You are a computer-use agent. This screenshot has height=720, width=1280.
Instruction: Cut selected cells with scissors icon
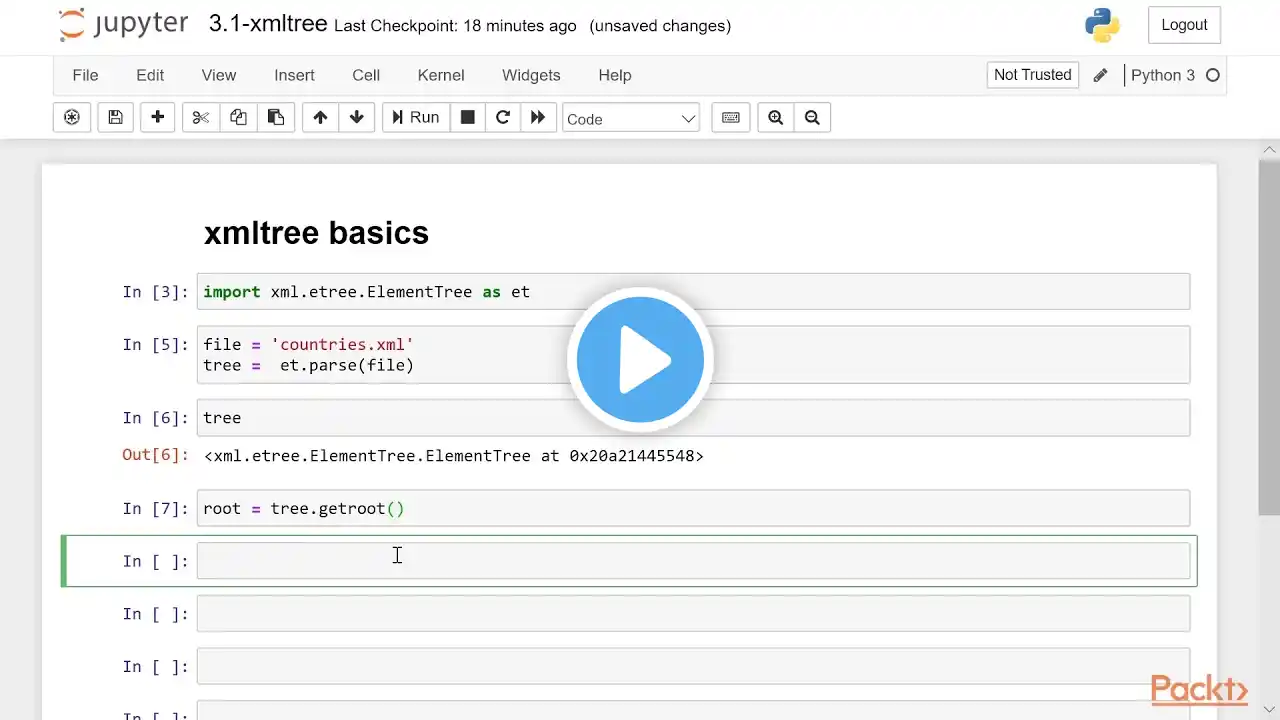coord(201,118)
